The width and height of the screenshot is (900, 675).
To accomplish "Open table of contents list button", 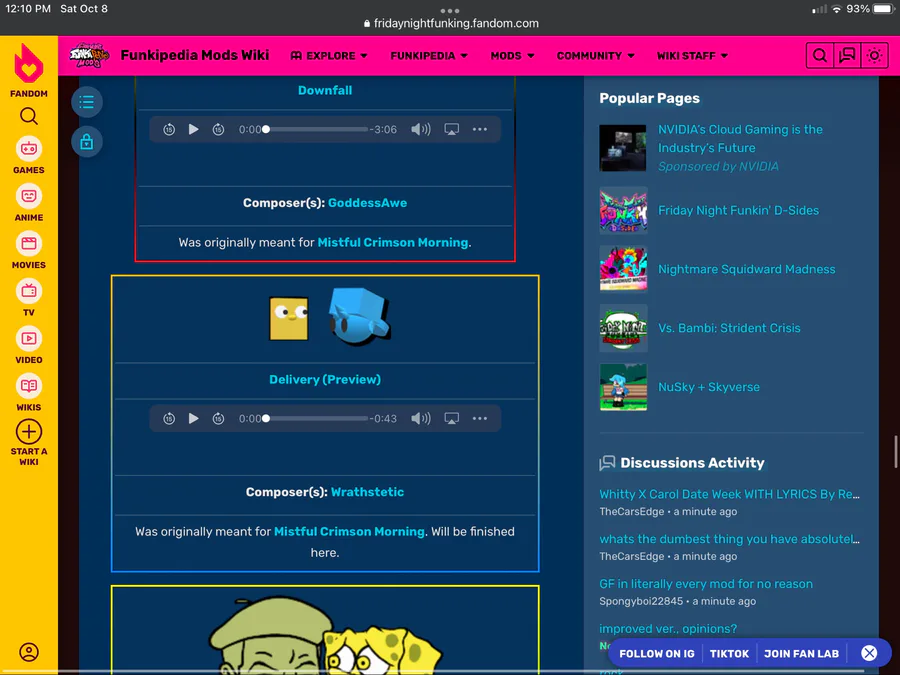I will [87, 102].
